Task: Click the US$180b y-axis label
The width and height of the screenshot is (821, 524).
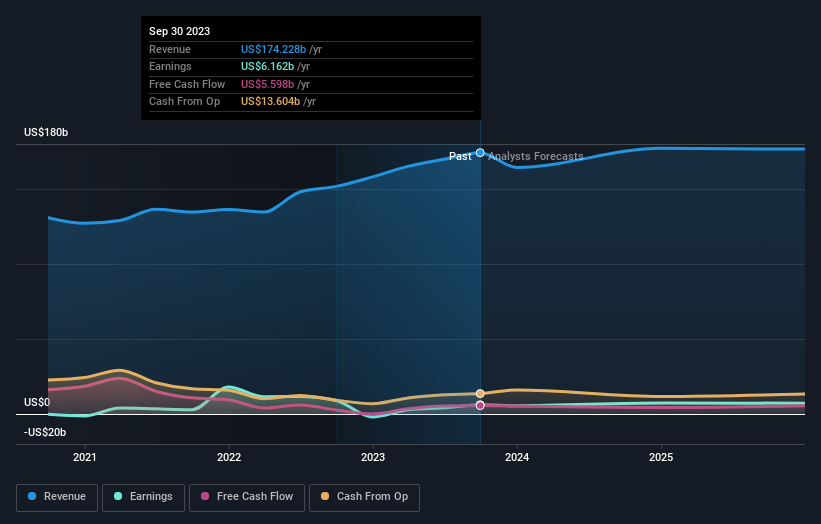Action: coord(46,132)
